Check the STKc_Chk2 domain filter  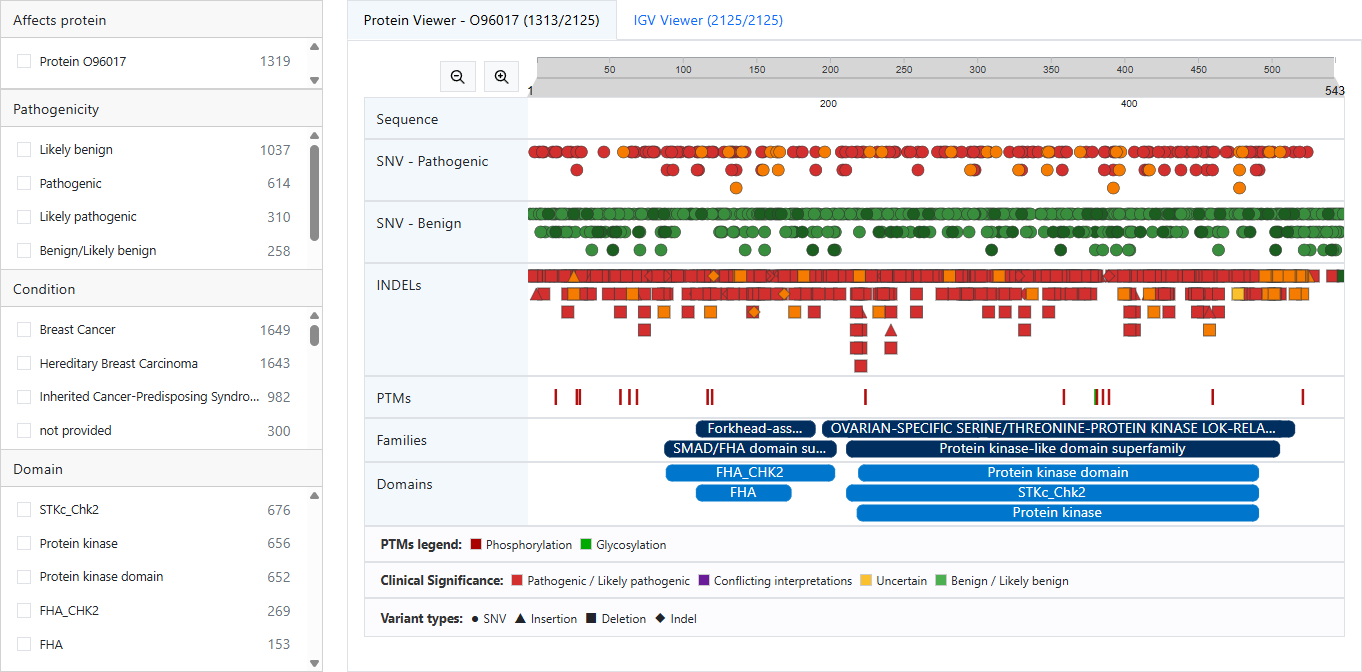click(x=25, y=509)
